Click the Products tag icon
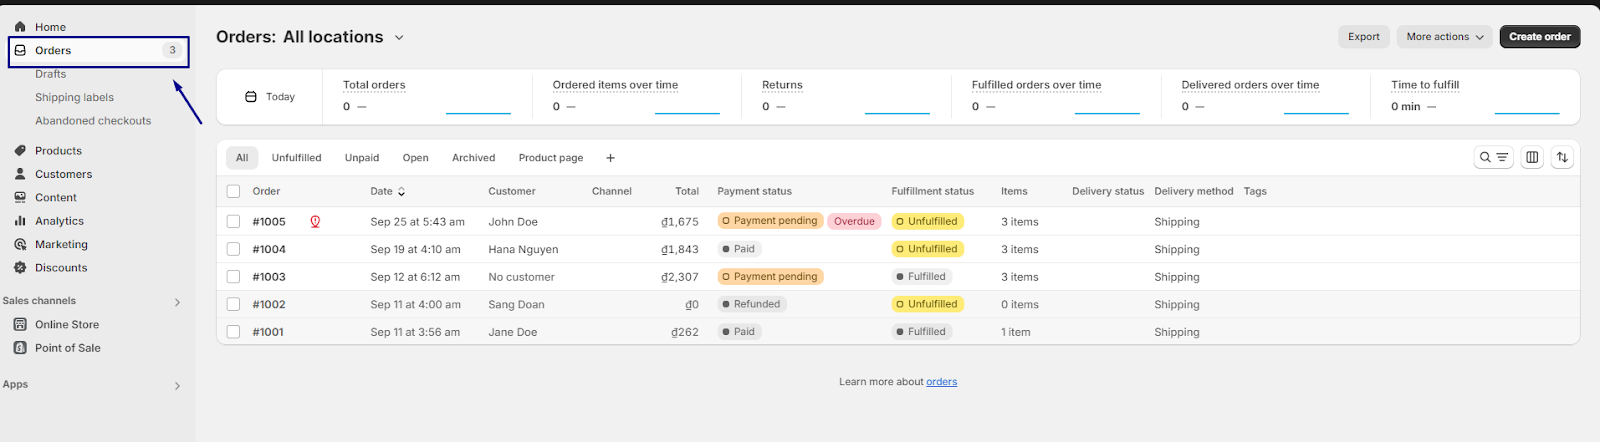This screenshot has width=1600, height=442. (20, 151)
